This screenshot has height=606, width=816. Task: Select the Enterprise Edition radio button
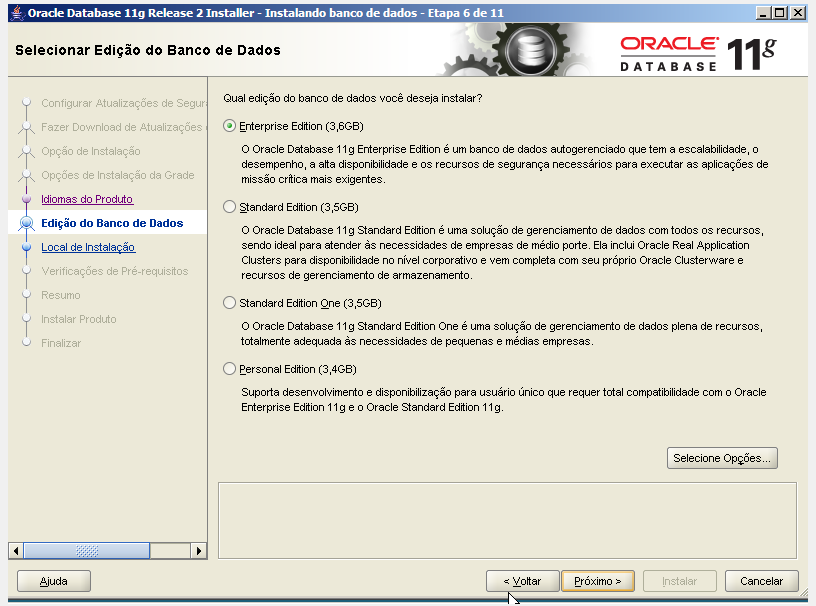point(229,126)
